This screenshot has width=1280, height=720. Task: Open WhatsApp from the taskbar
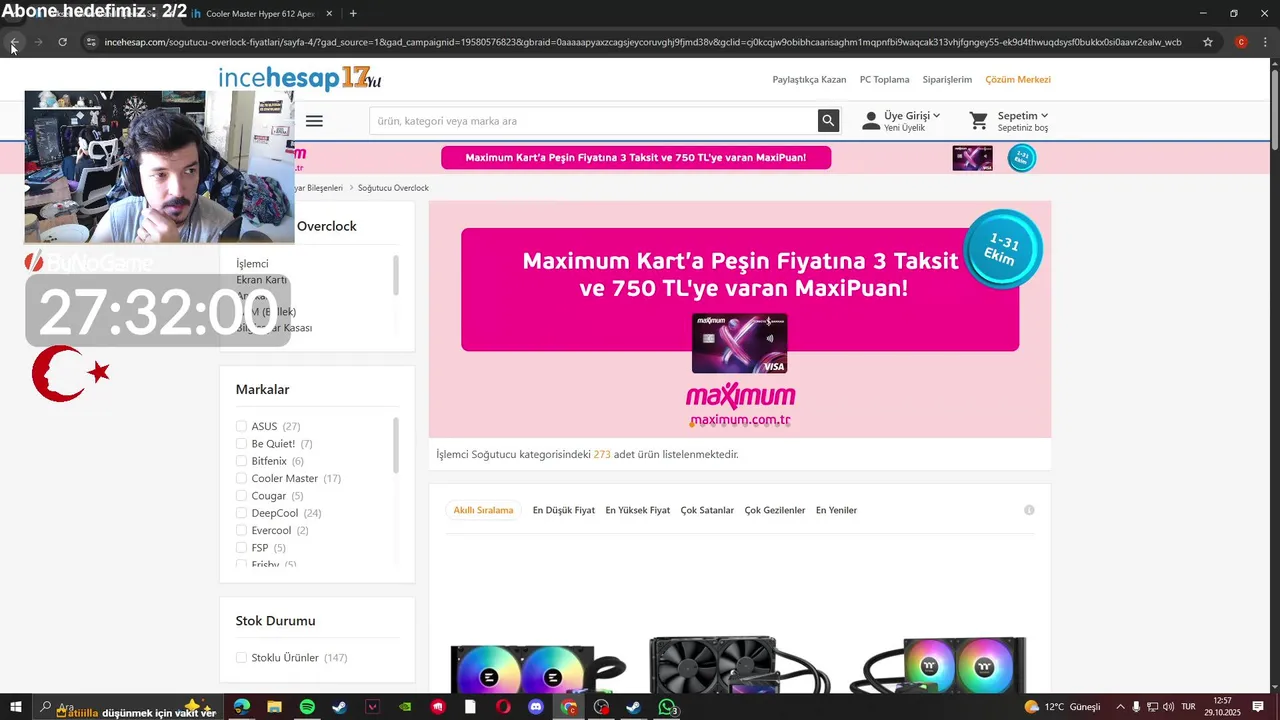667,707
